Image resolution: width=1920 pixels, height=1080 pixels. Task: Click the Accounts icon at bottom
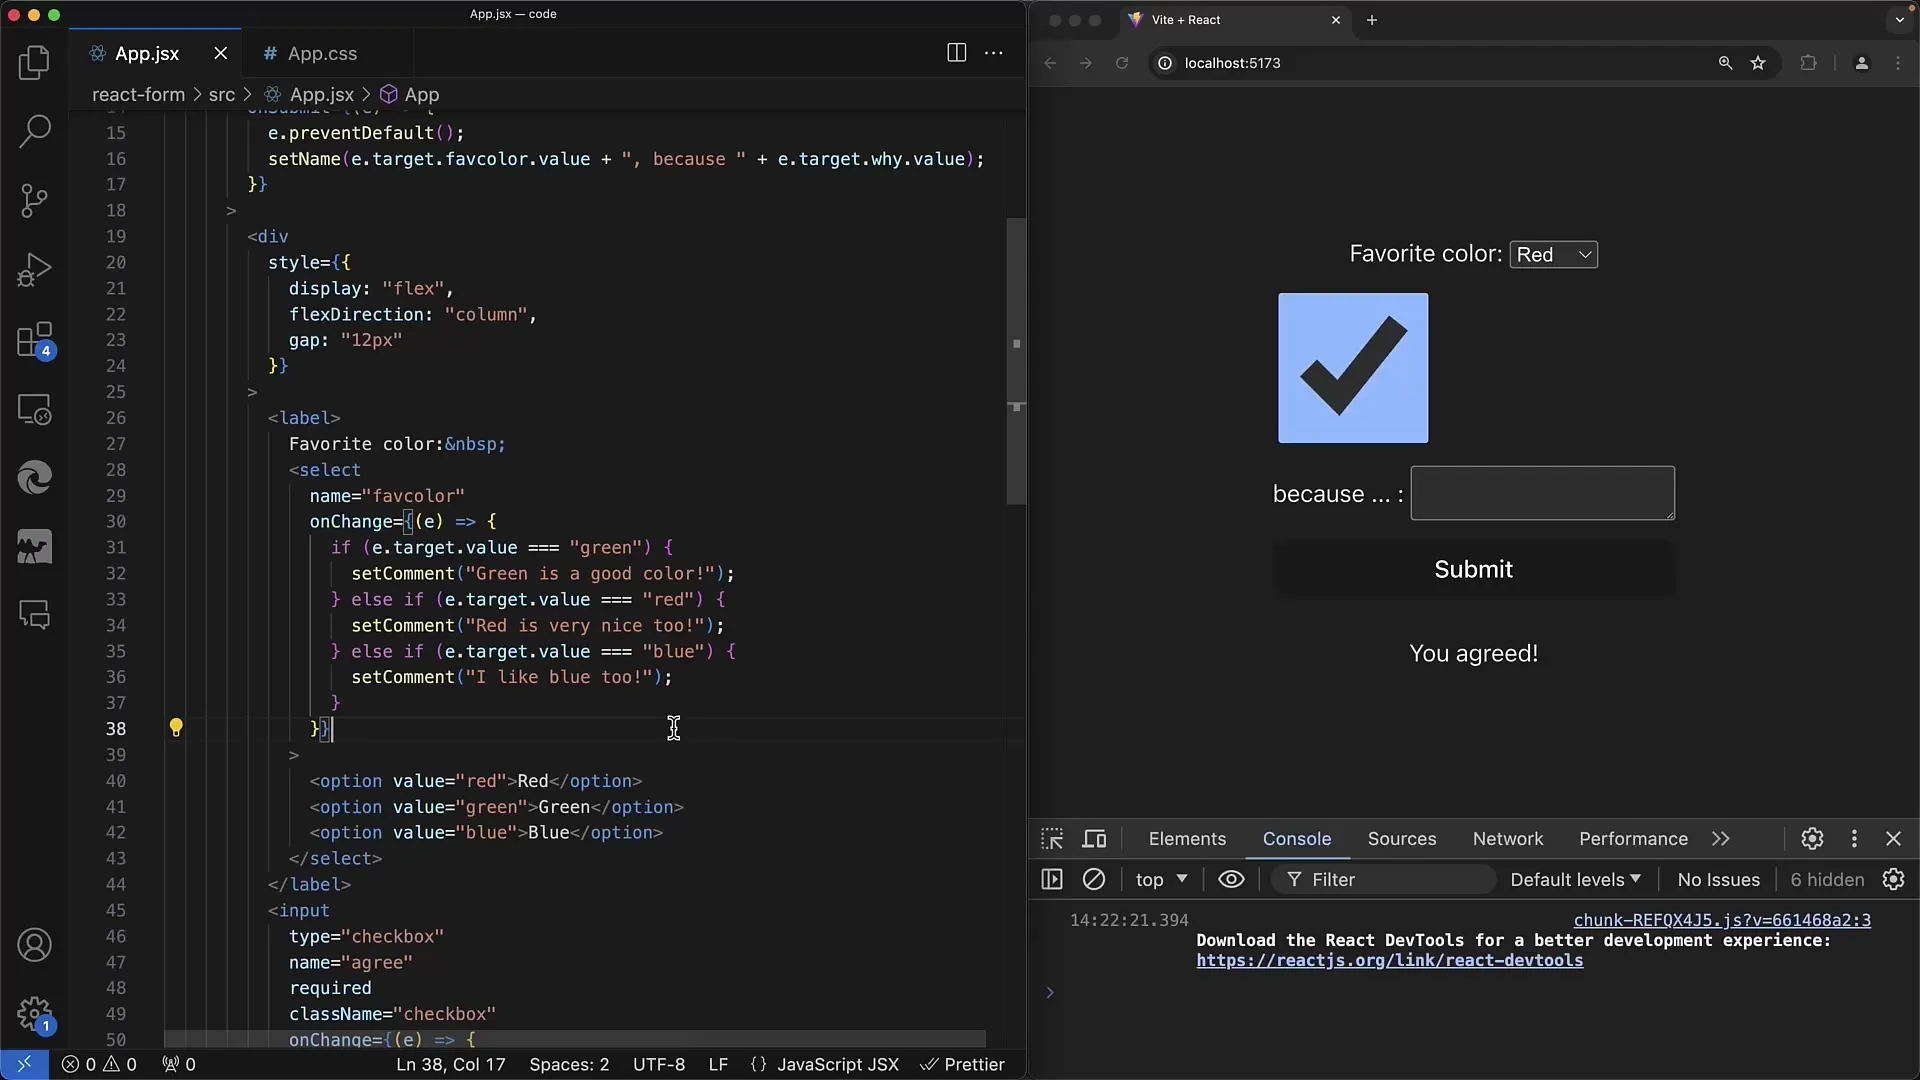[x=34, y=944]
